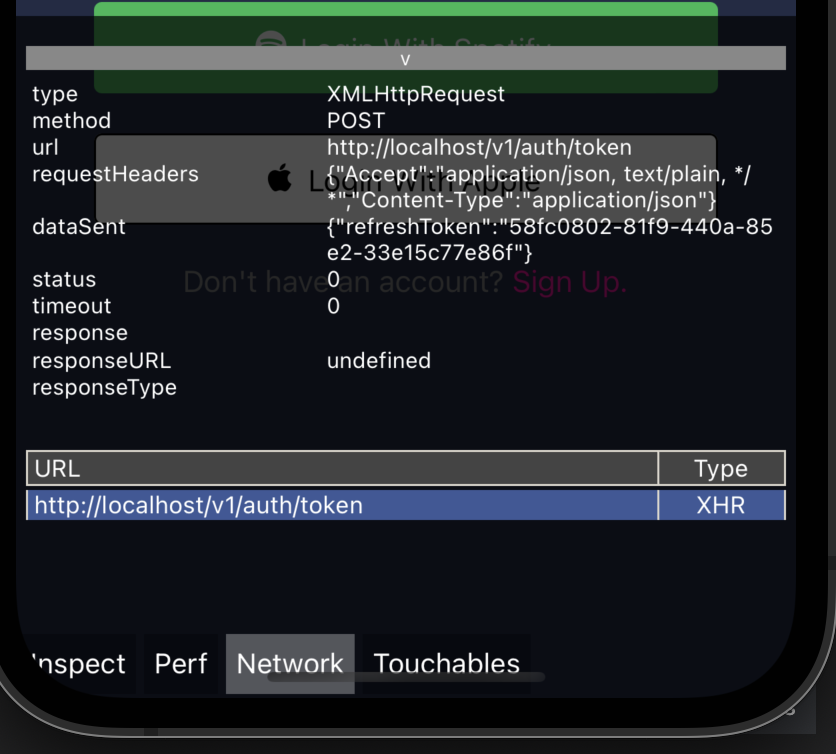Viewport: 836px width, 754px height.
Task: Open the Perf monitor tab
Action: point(179,663)
